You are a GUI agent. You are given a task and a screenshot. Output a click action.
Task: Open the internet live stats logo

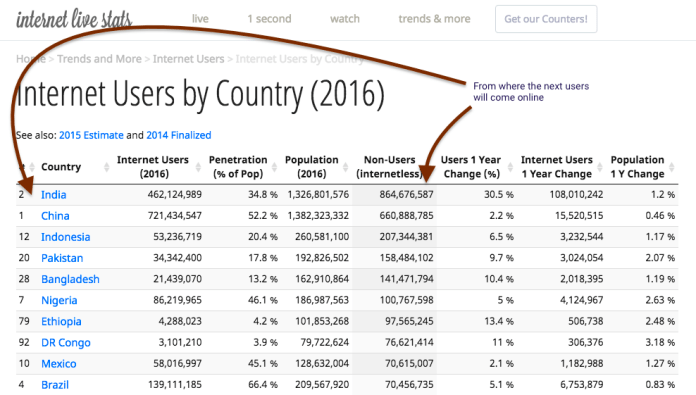[74, 19]
